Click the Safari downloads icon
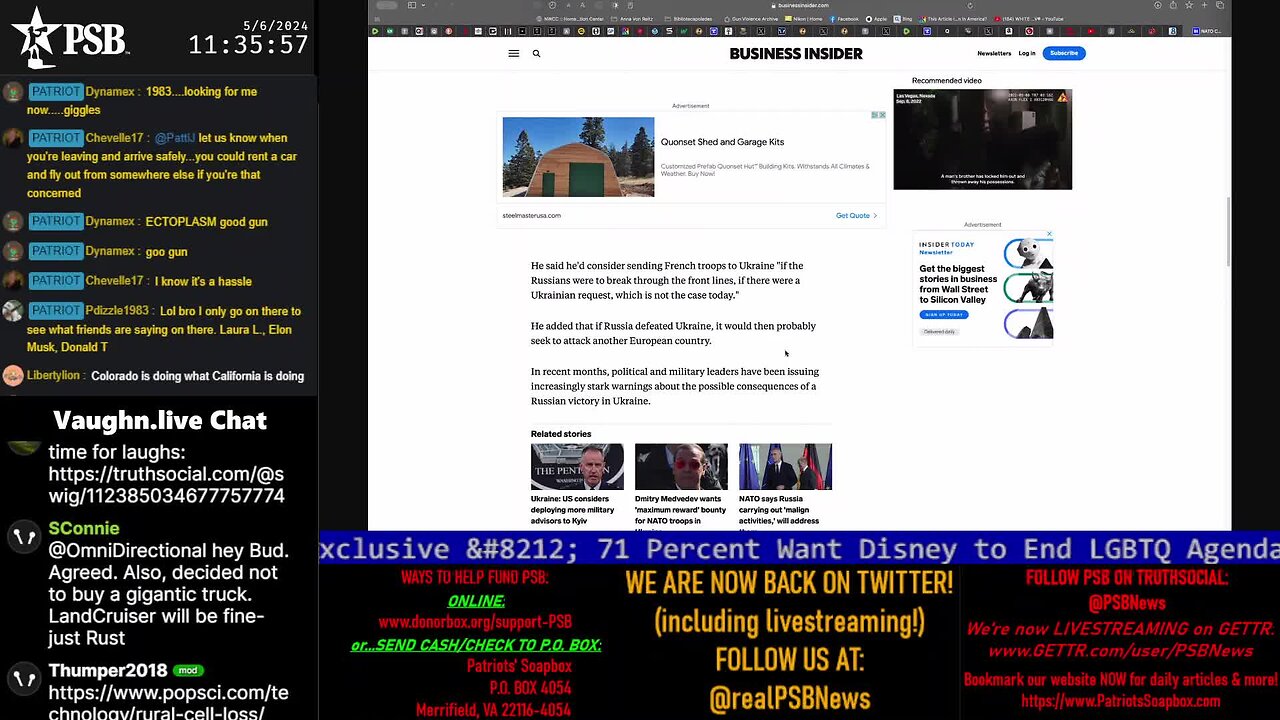The height and width of the screenshot is (720, 1280). (x=1159, y=5)
